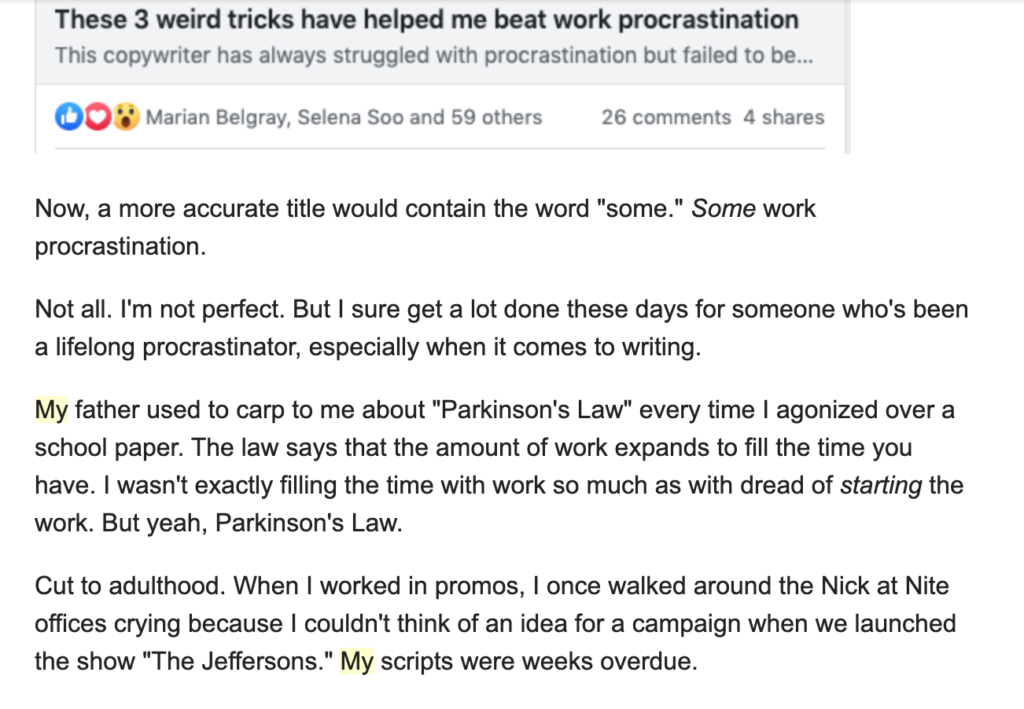Open the '3 weird tricks' article headline
Viewport: 1024px width, 709px height.
pos(426,20)
